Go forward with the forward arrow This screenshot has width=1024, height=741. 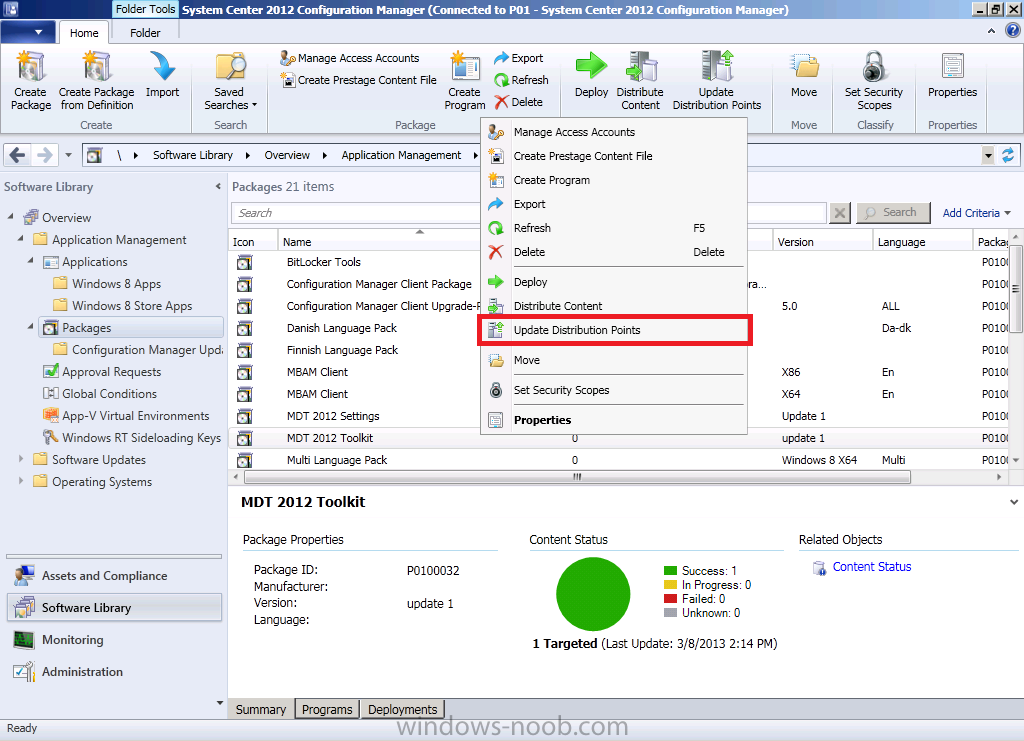44,155
